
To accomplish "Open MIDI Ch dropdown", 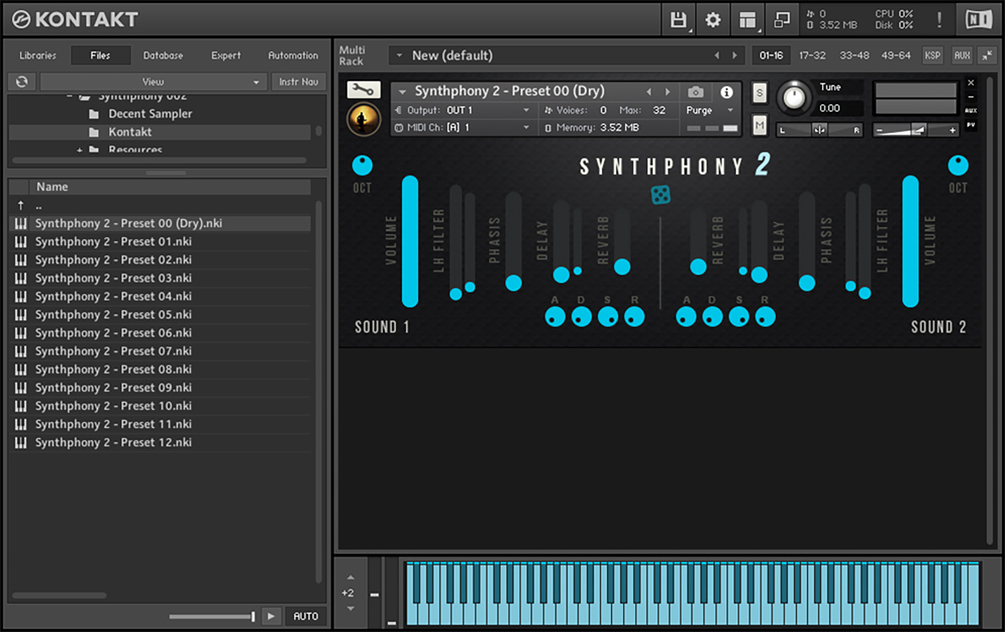I will (463, 128).
